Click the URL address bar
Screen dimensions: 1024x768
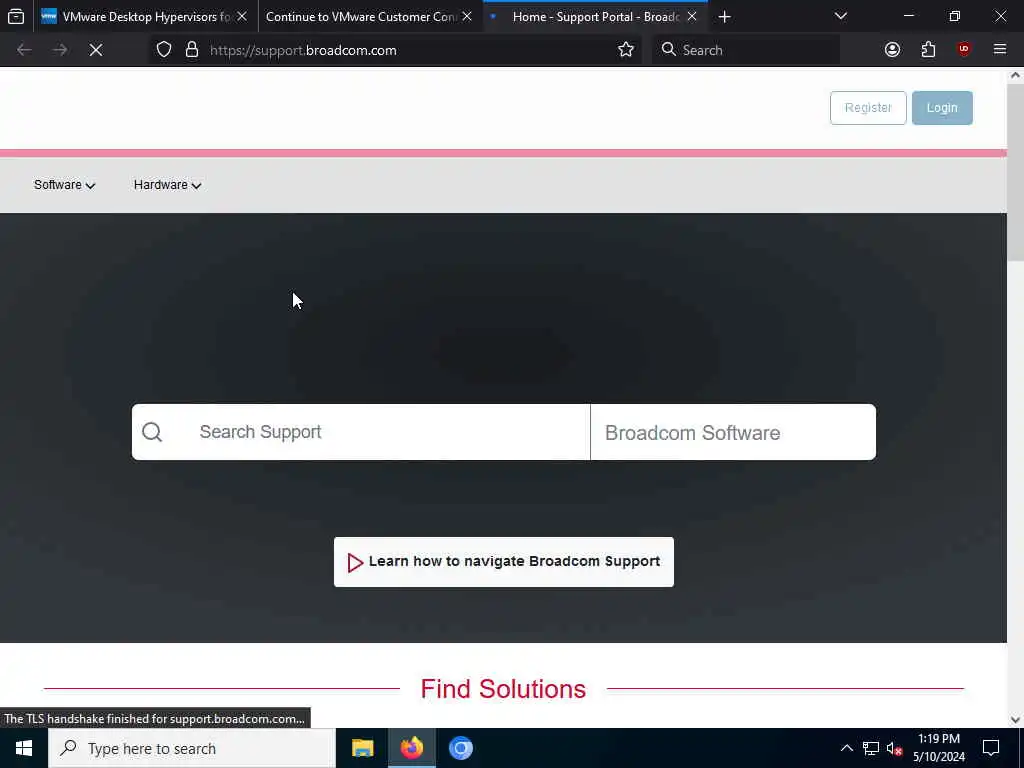[398, 50]
